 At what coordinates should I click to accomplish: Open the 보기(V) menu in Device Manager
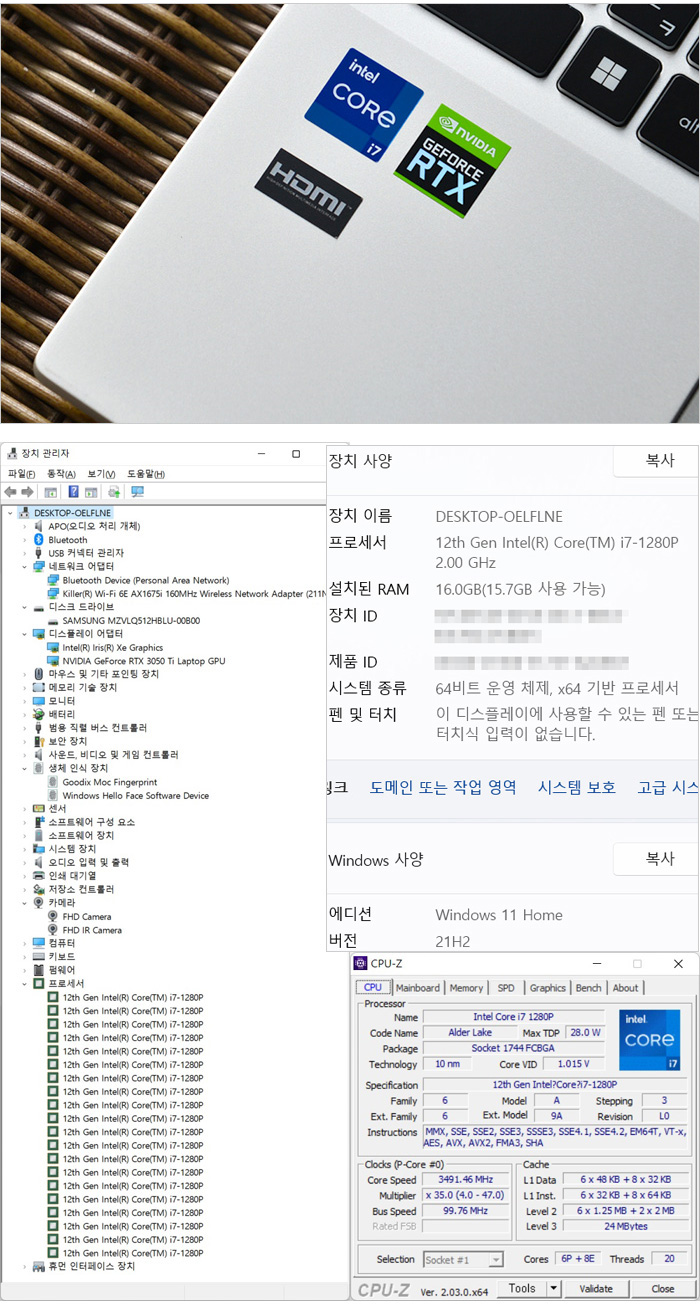(101, 474)
